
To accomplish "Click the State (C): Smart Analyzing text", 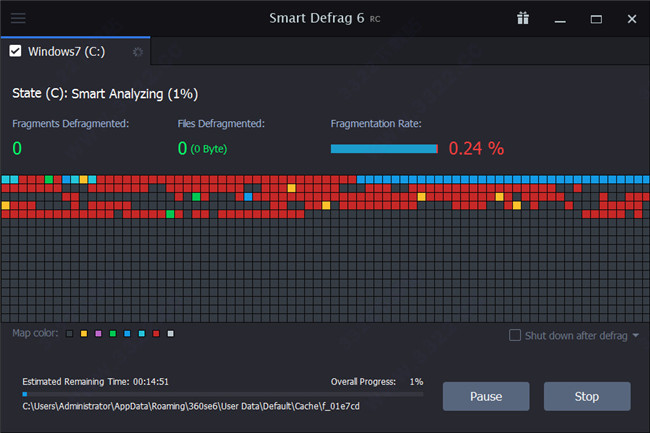I will (x=105, y=94).
